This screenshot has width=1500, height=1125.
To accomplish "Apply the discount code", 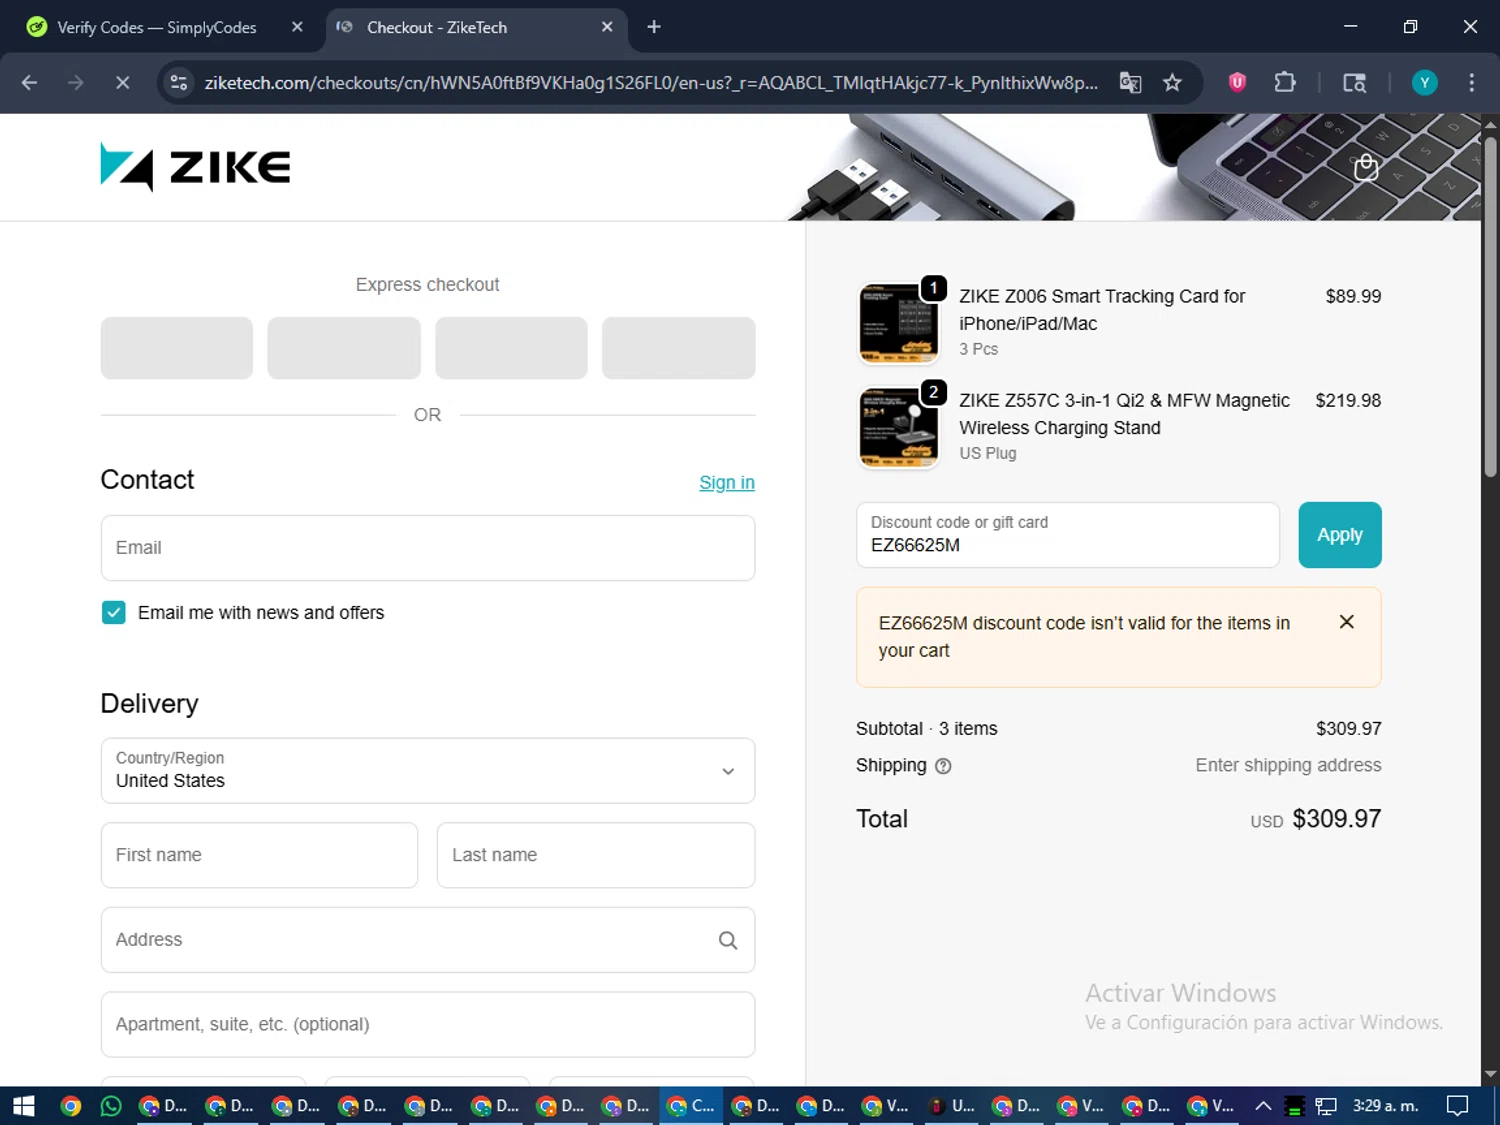I will (1340, 535).
